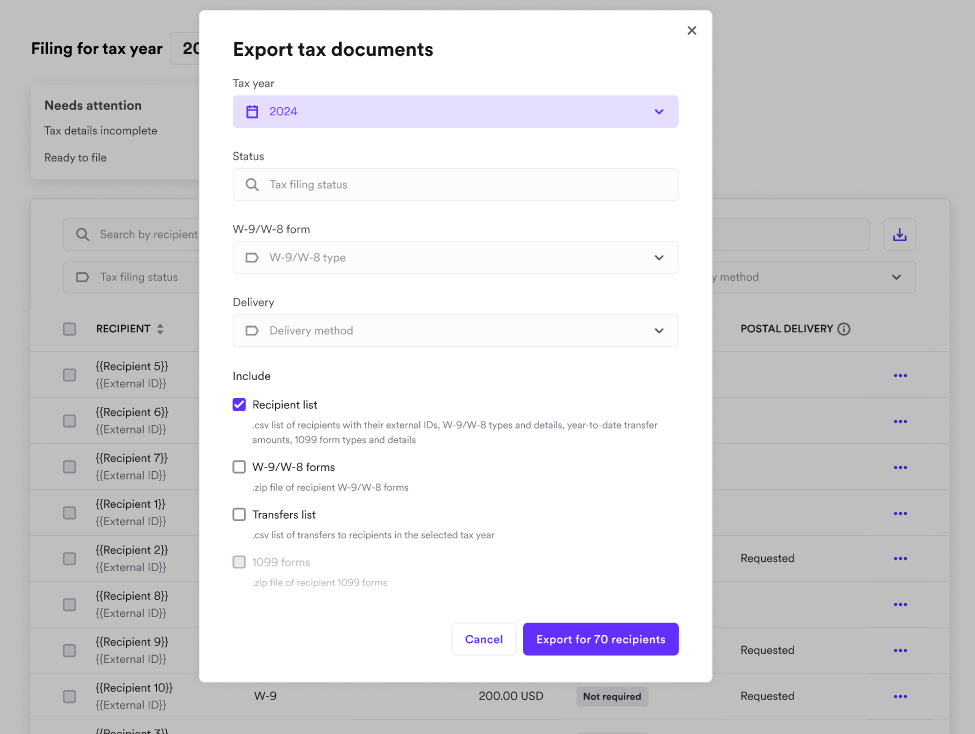Open the three-dot menu for Recipient 9
Image resolution: width=975 pixels, height=734 pixels.
(899, 650)
